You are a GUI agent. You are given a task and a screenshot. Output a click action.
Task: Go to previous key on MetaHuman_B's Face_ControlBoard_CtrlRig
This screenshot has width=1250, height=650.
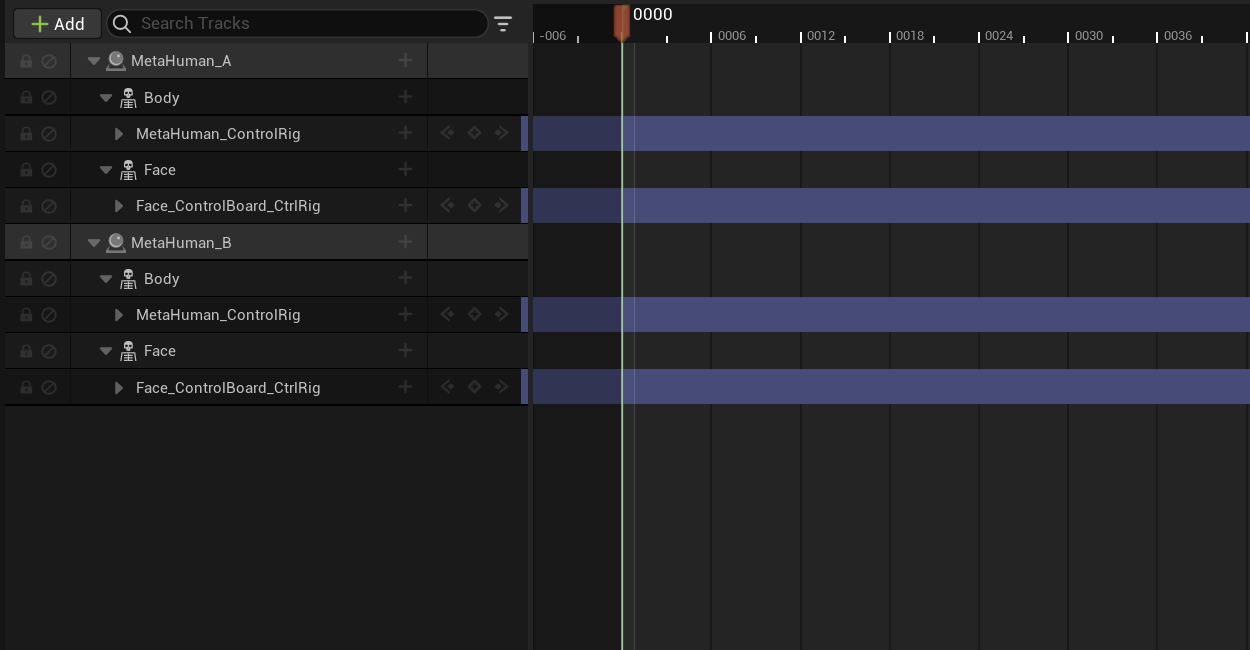tap(447, 387)
